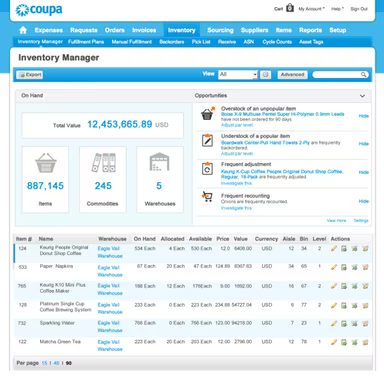Click the Advanced search button
The height and width of the screenshot is (388, 384).
coord(292,75)
